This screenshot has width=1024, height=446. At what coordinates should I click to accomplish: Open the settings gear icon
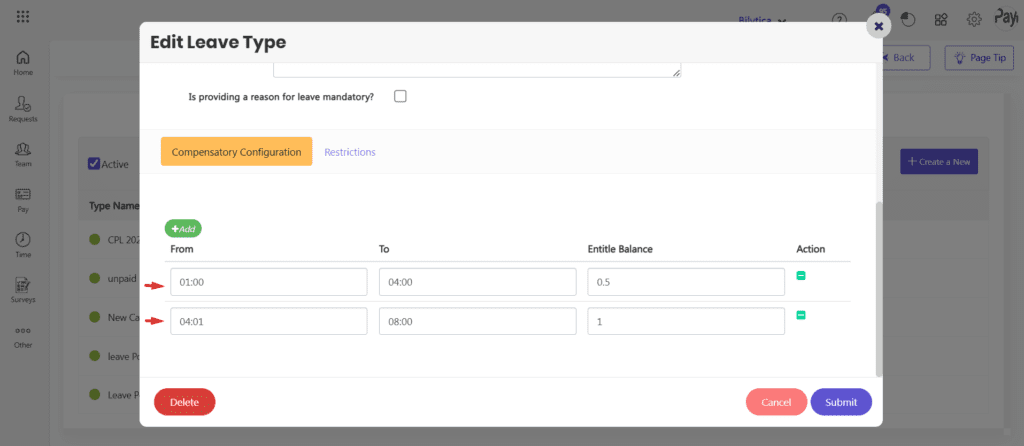point(973,19)
